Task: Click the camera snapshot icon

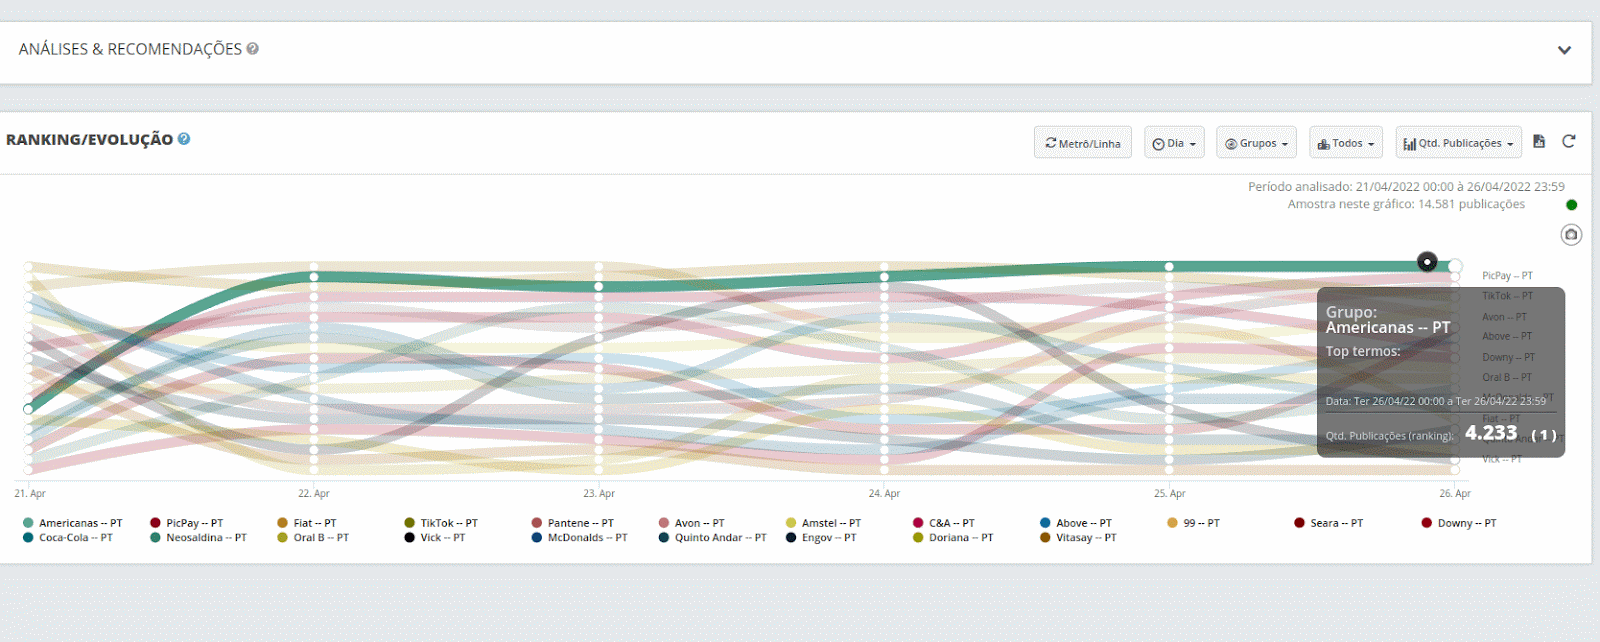Action: coord(1571,235)
